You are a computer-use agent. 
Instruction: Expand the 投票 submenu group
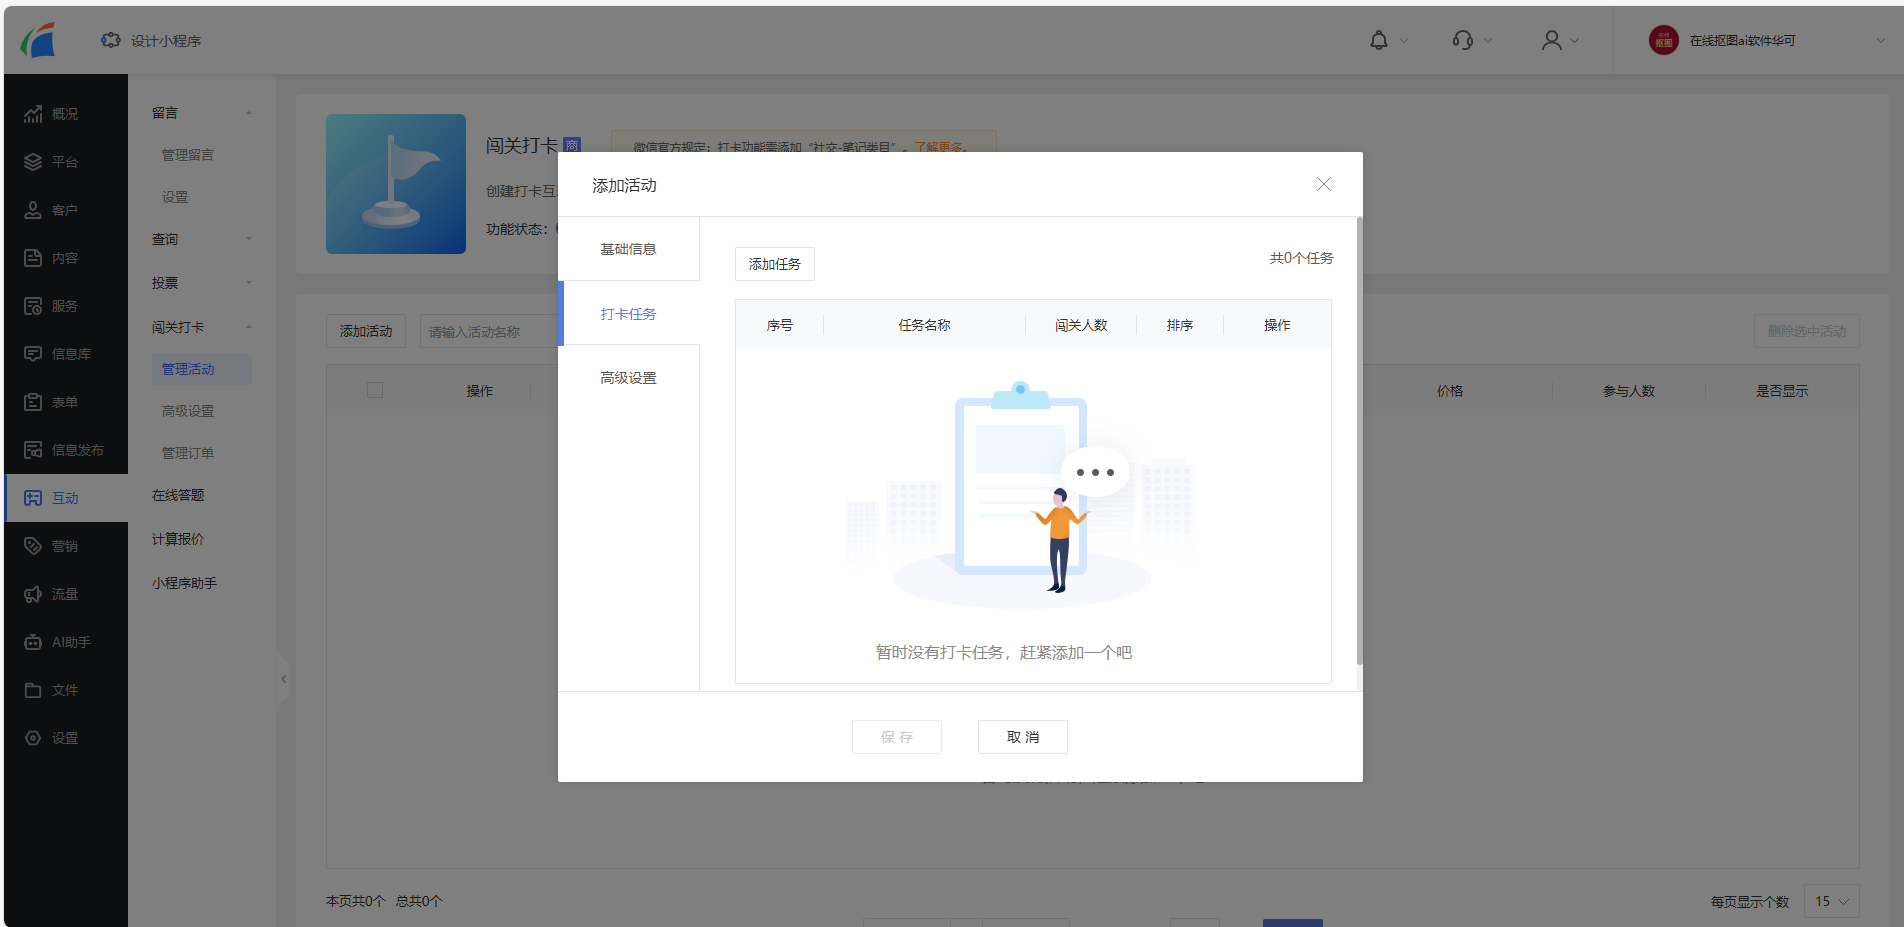pos(249,283)
